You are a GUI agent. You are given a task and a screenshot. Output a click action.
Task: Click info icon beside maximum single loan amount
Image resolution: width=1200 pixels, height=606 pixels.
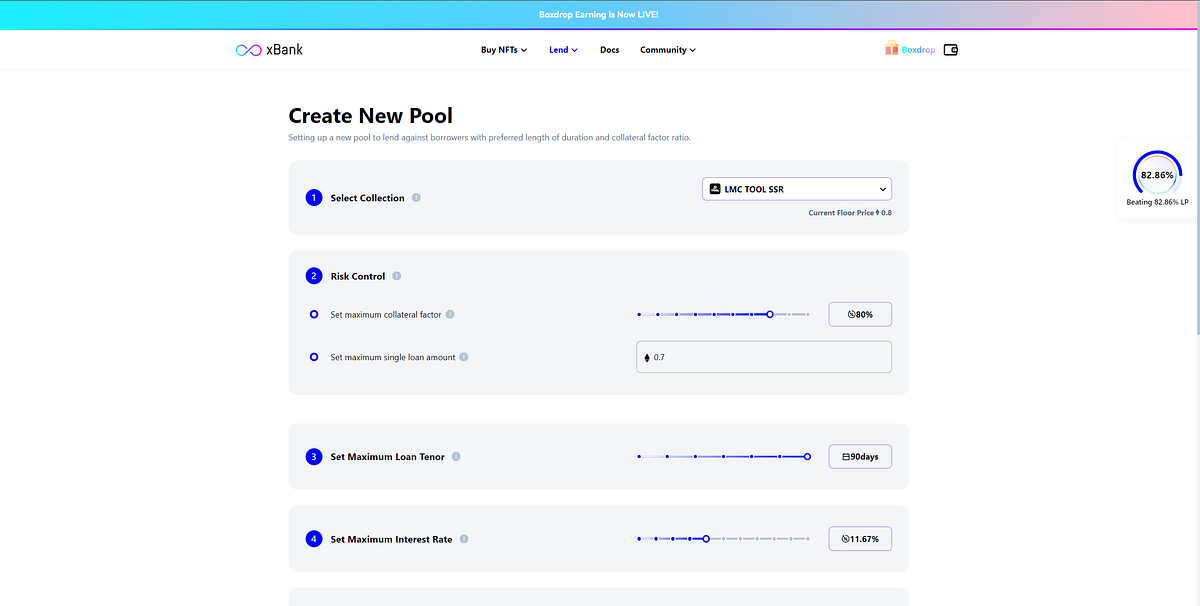464,357
